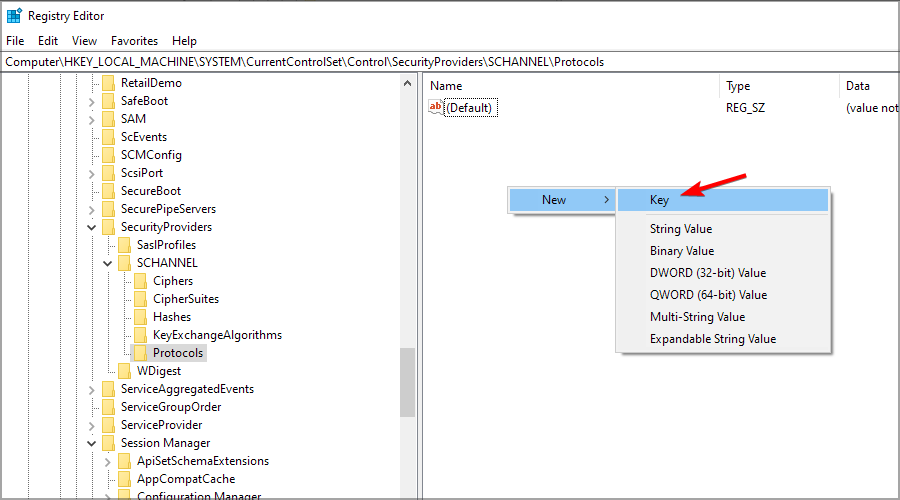
Task: Click the New context menu item
Action: tap(562, 200)
